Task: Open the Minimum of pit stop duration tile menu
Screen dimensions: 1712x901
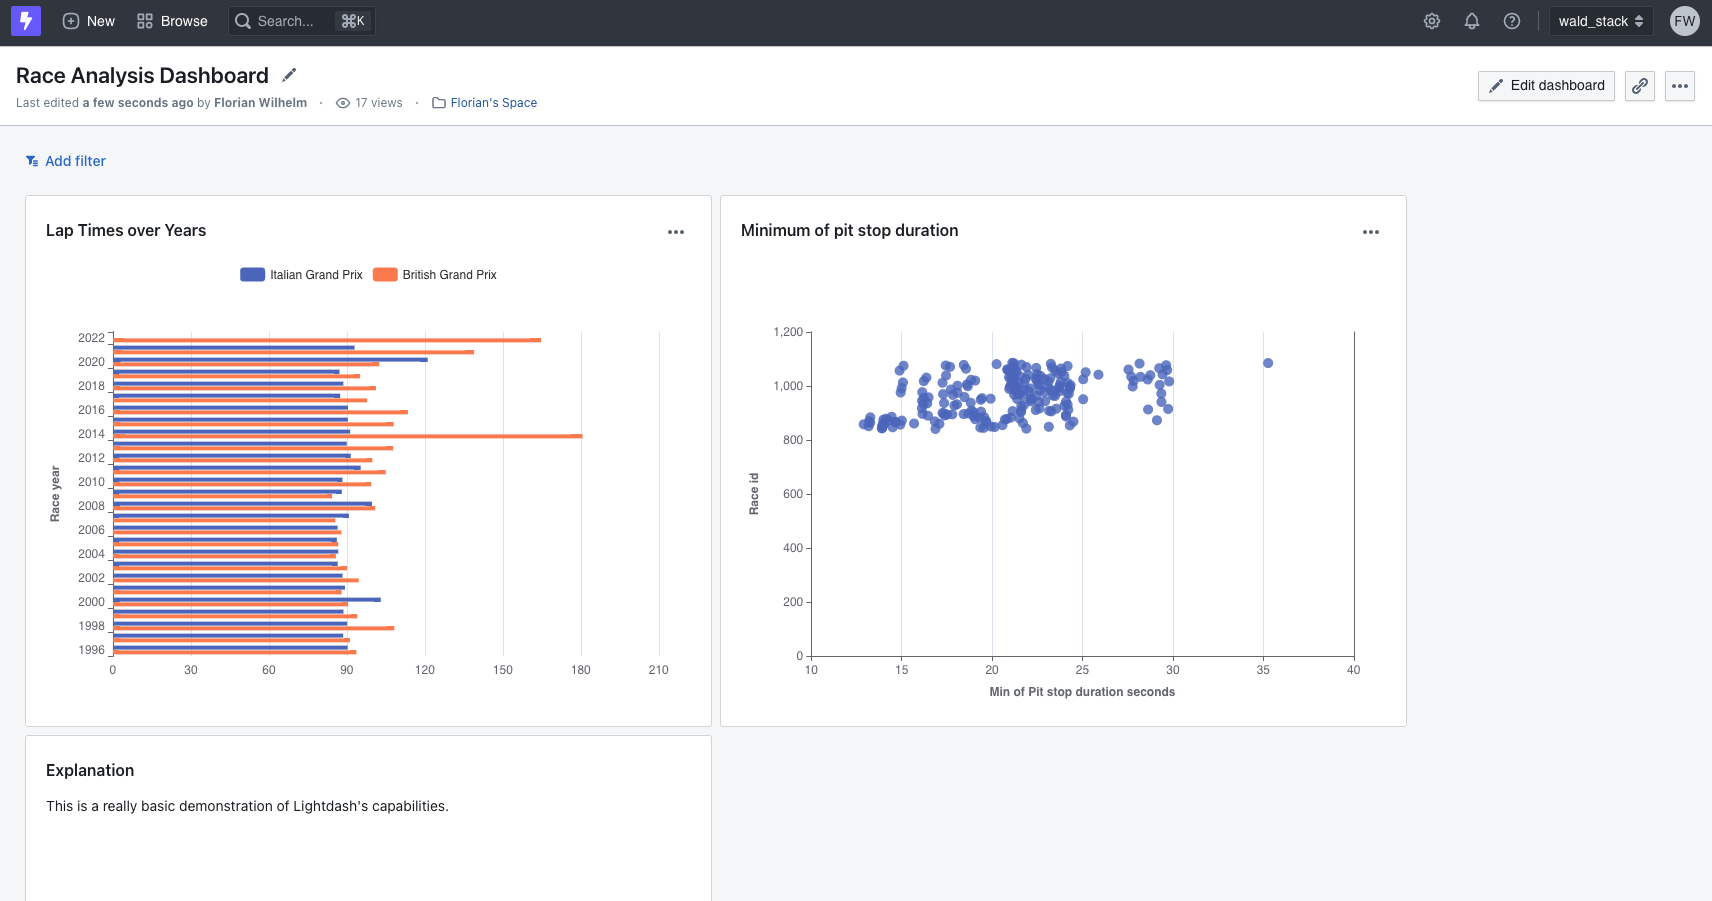Action: point(1370,231)
